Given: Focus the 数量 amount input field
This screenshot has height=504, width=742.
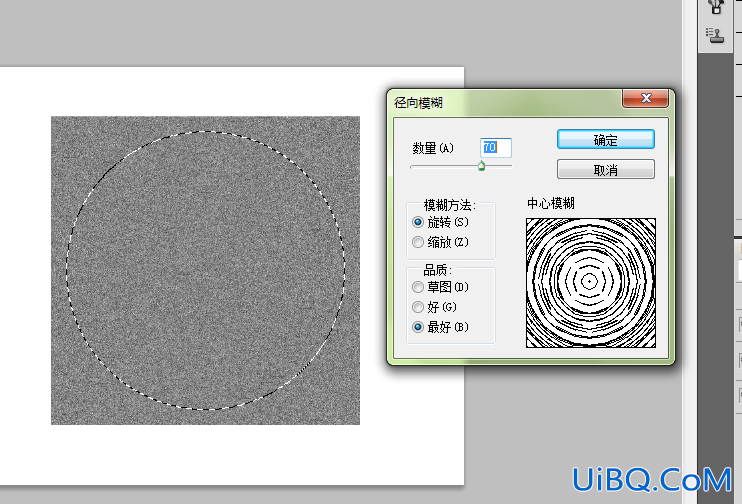Looking at the screenshot, I should coord(495,148).
